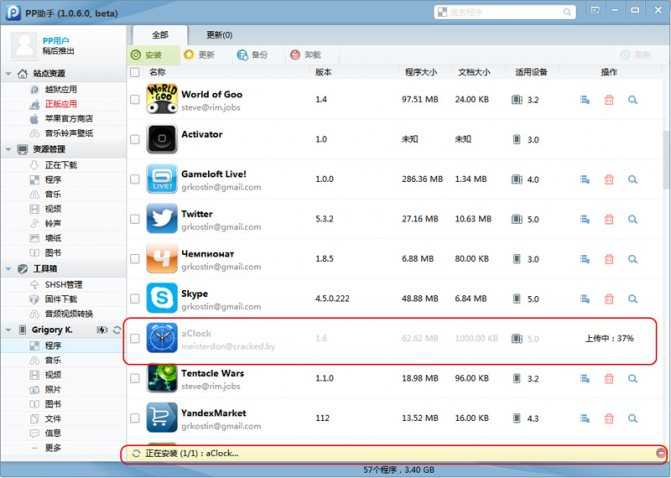Check the Gameloft Live! checkbox

tap(135, 179)
